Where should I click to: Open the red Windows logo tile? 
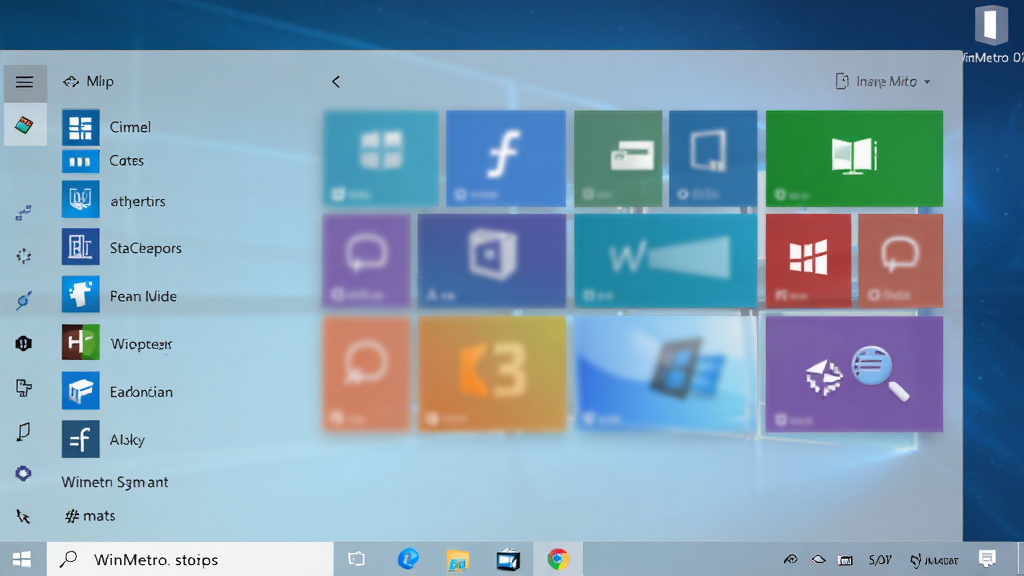[x=808, y=261]
